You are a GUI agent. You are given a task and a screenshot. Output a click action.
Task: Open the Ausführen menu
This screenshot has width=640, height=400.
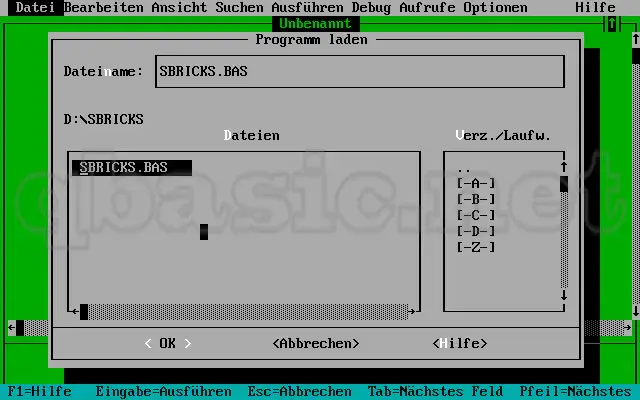(x=307, y=7)
